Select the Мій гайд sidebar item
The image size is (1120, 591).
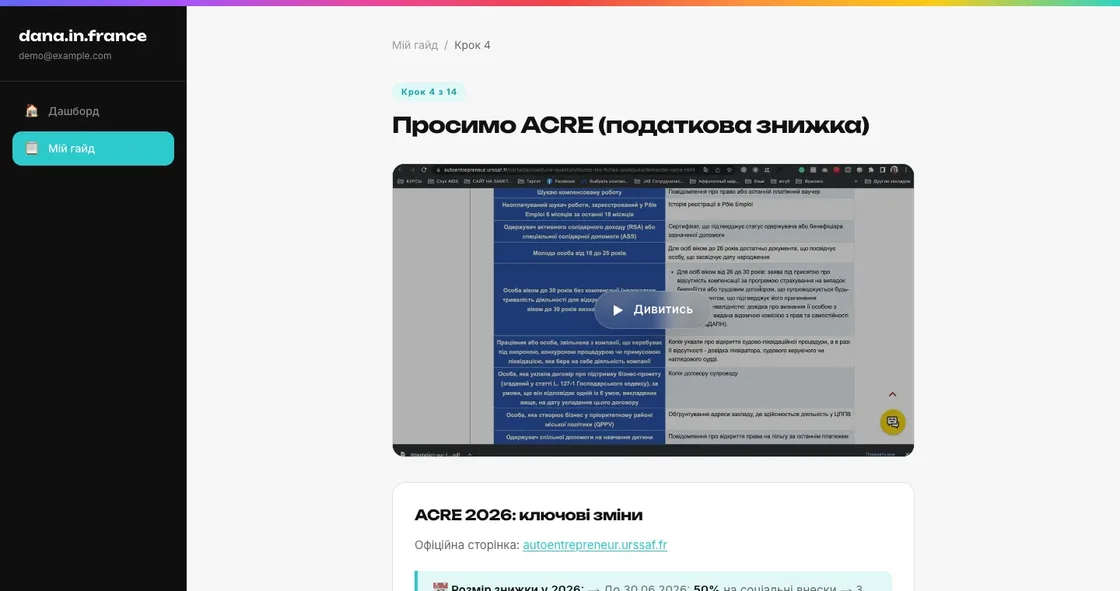pyautogui.click(x=93, y=149)
